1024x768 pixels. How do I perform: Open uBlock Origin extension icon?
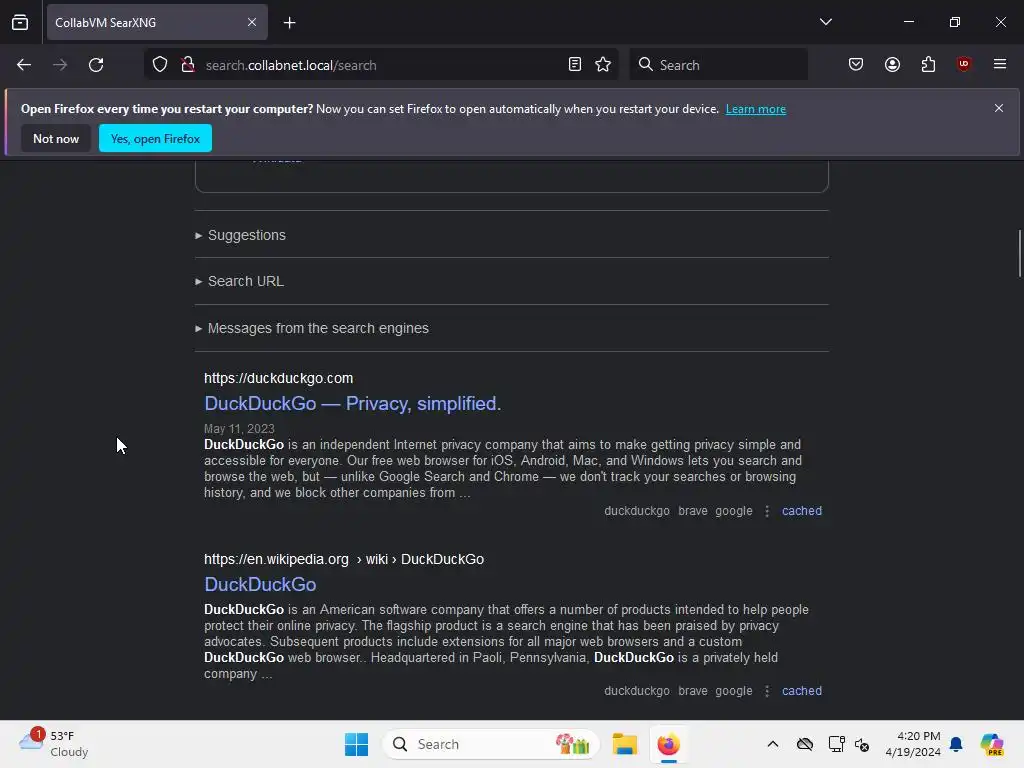pyautogui.click(x=963, y=64)
